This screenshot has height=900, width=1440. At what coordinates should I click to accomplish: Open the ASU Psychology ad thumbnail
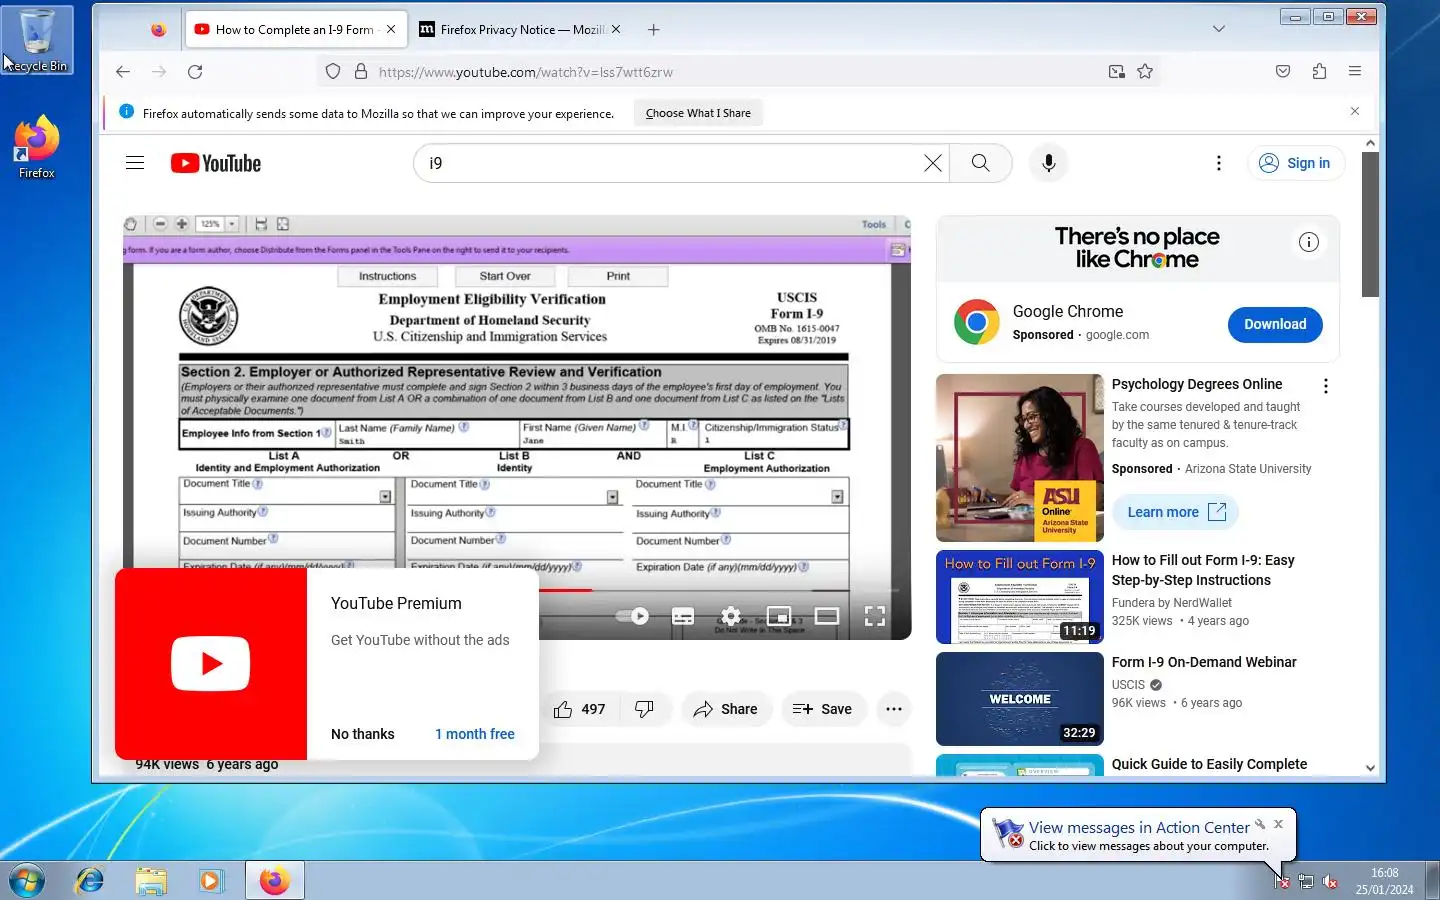(x=1020, y=458)
